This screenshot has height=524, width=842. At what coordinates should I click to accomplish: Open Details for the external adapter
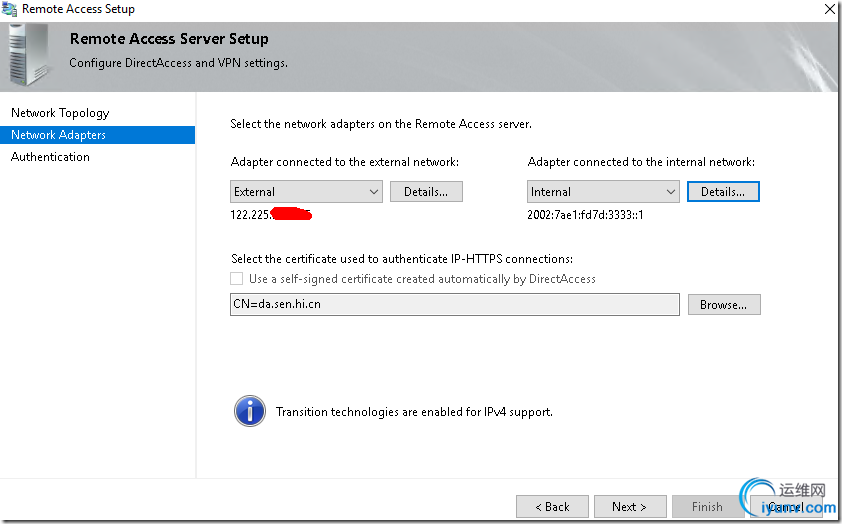(x=426, y=191)
